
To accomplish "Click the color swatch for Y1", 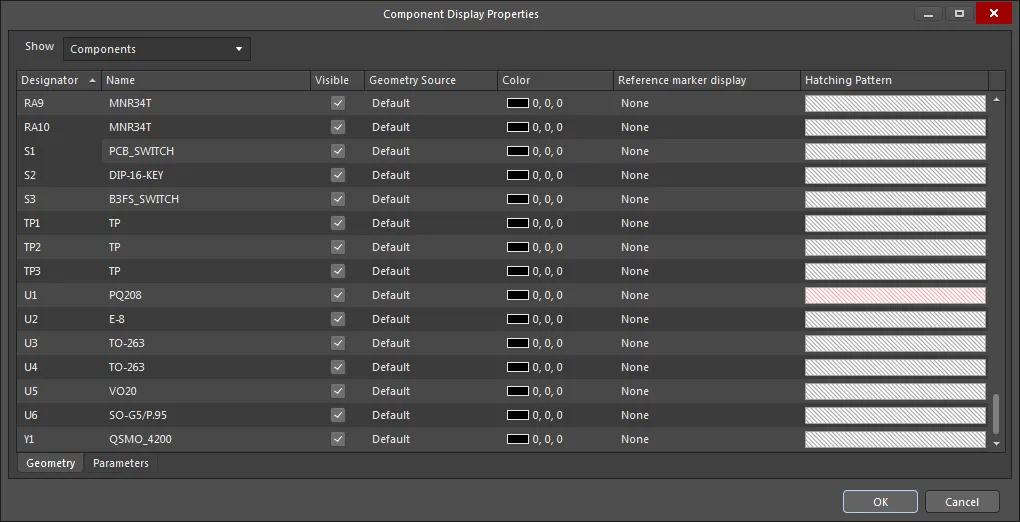I will [x=518, y=439].
